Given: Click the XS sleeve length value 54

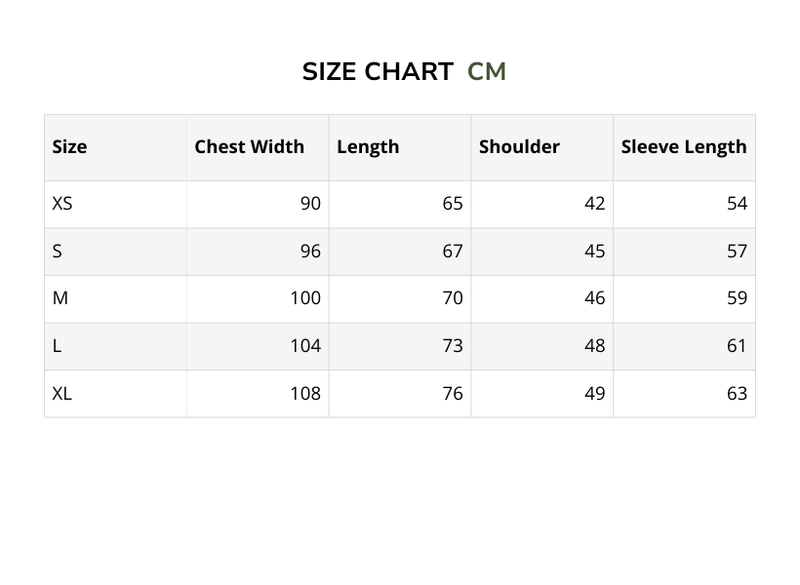Looking at the screenshot, I should [737, 204].
